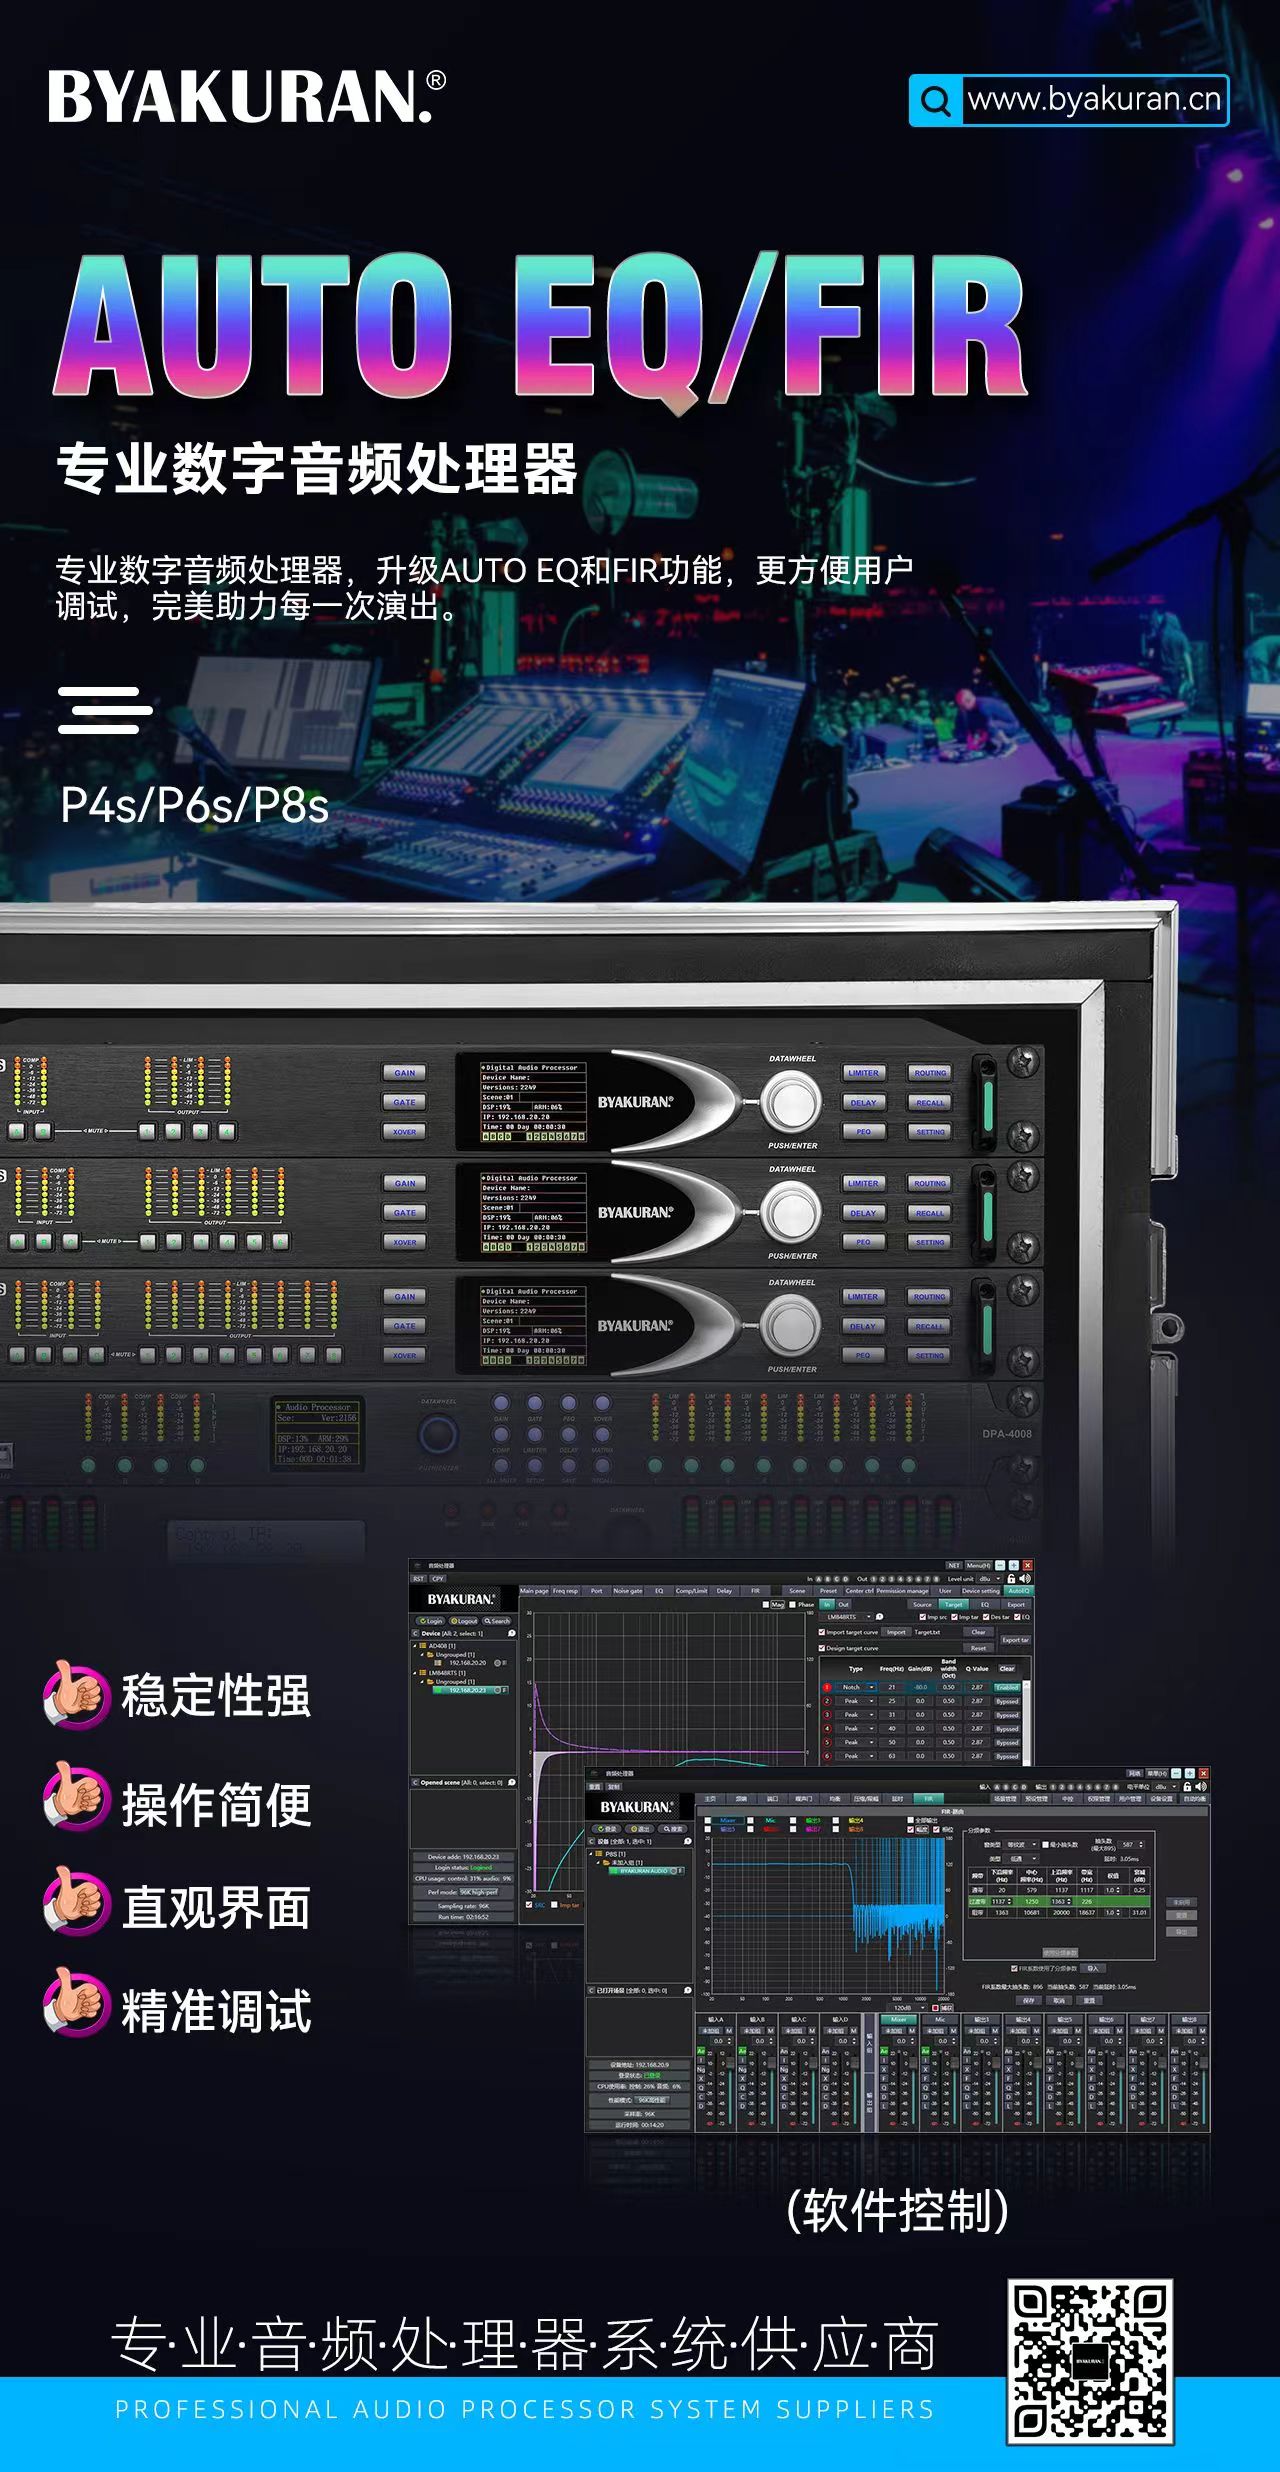
Task: Click the speaker icon in English software window
Action: point(1025,1578)
